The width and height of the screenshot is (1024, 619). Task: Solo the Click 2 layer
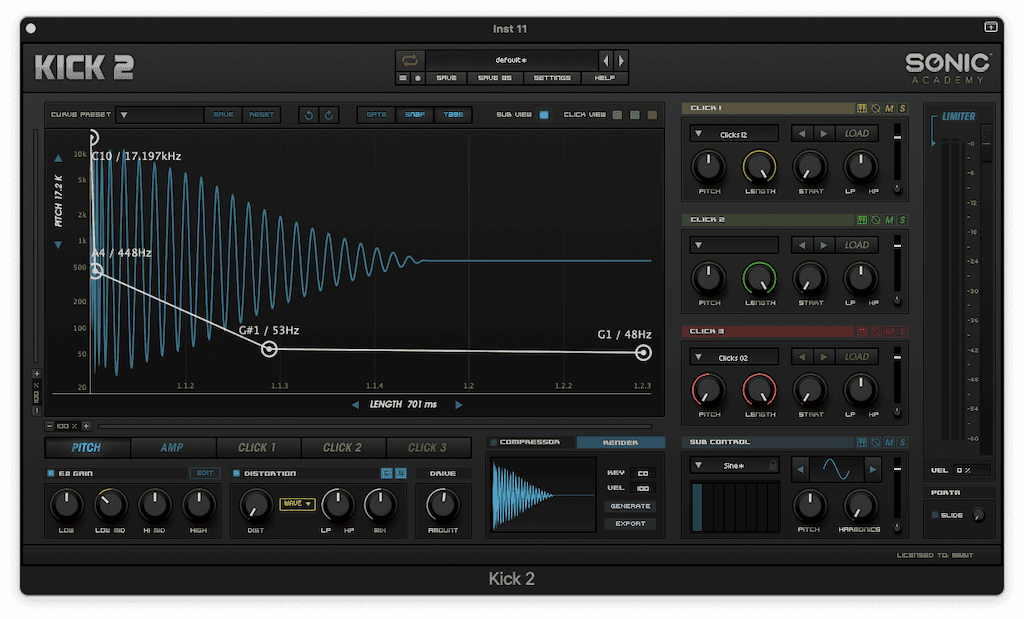(903, 220)
